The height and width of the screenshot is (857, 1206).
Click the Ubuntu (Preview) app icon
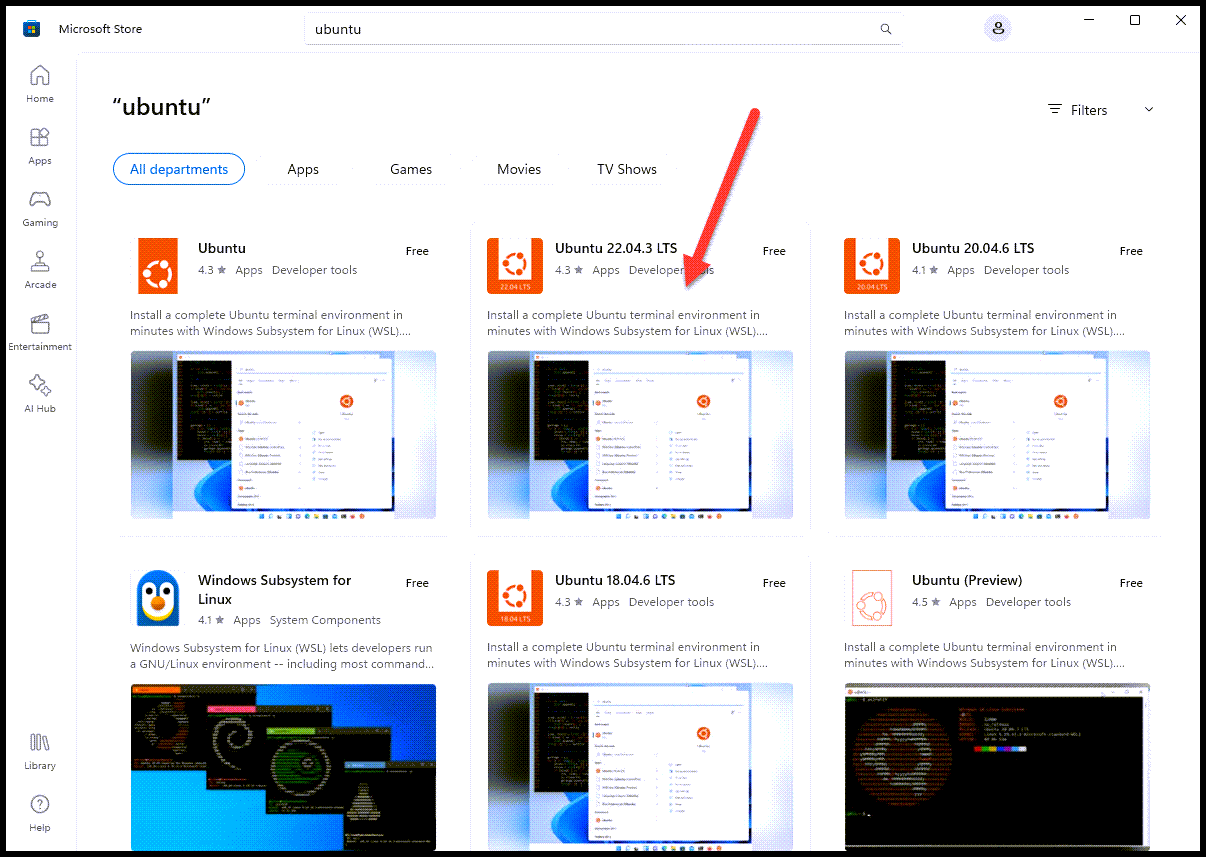tap(872, 598)
